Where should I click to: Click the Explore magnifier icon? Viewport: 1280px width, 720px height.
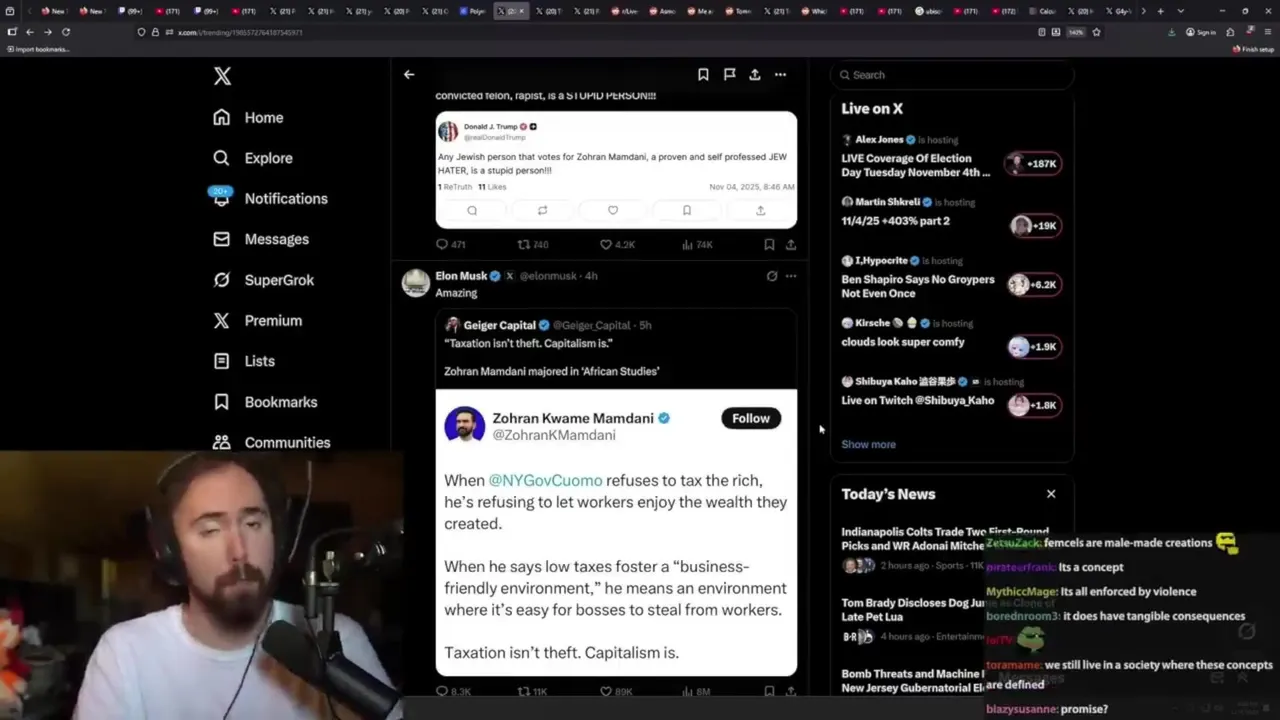[222, 158]
